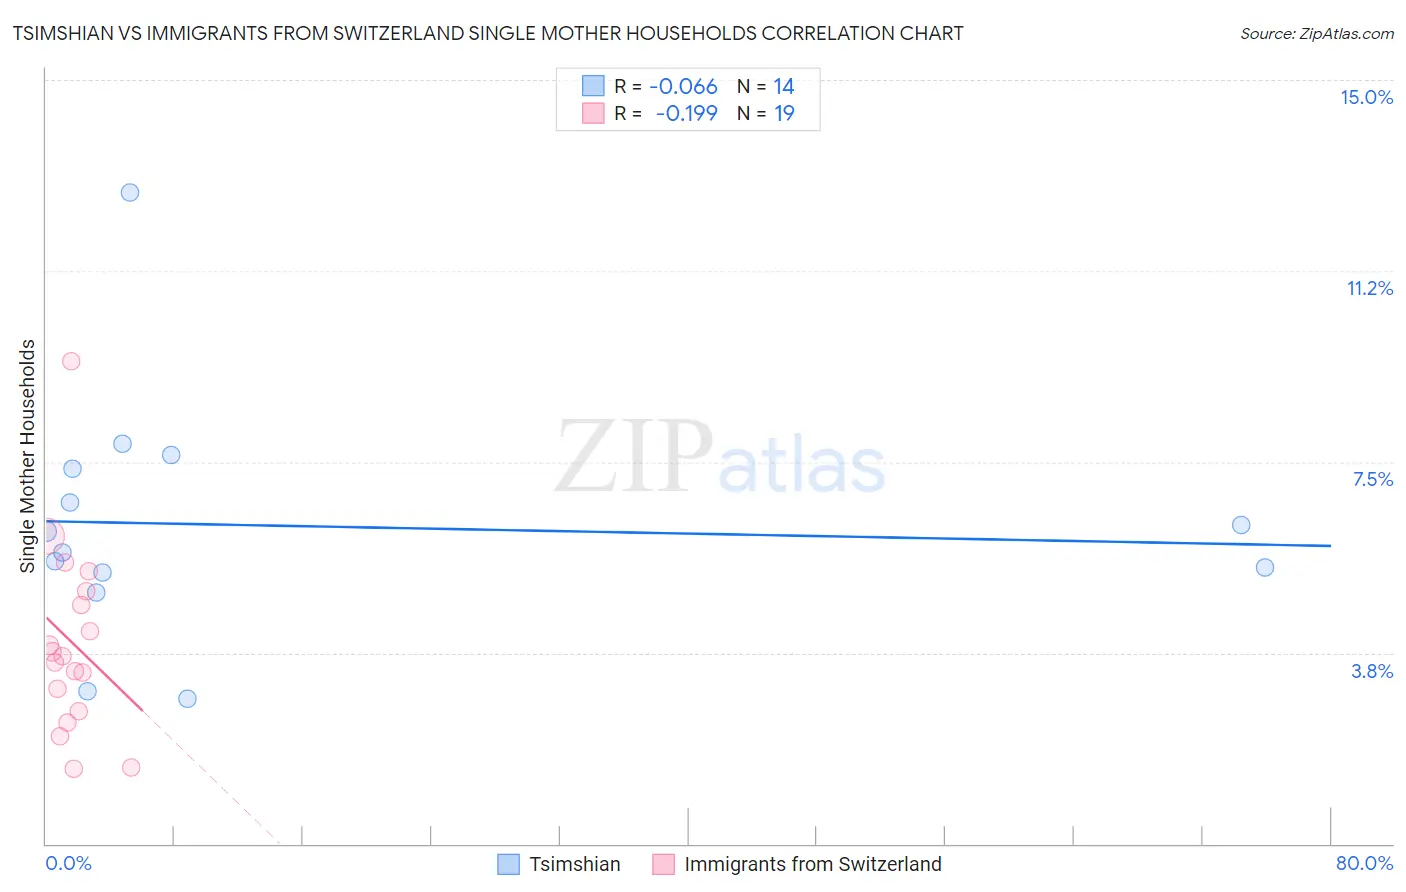The height and width of the screenshot is (892, 1406).
Task: Click the blue regression trend line
Action: [687, 533]
